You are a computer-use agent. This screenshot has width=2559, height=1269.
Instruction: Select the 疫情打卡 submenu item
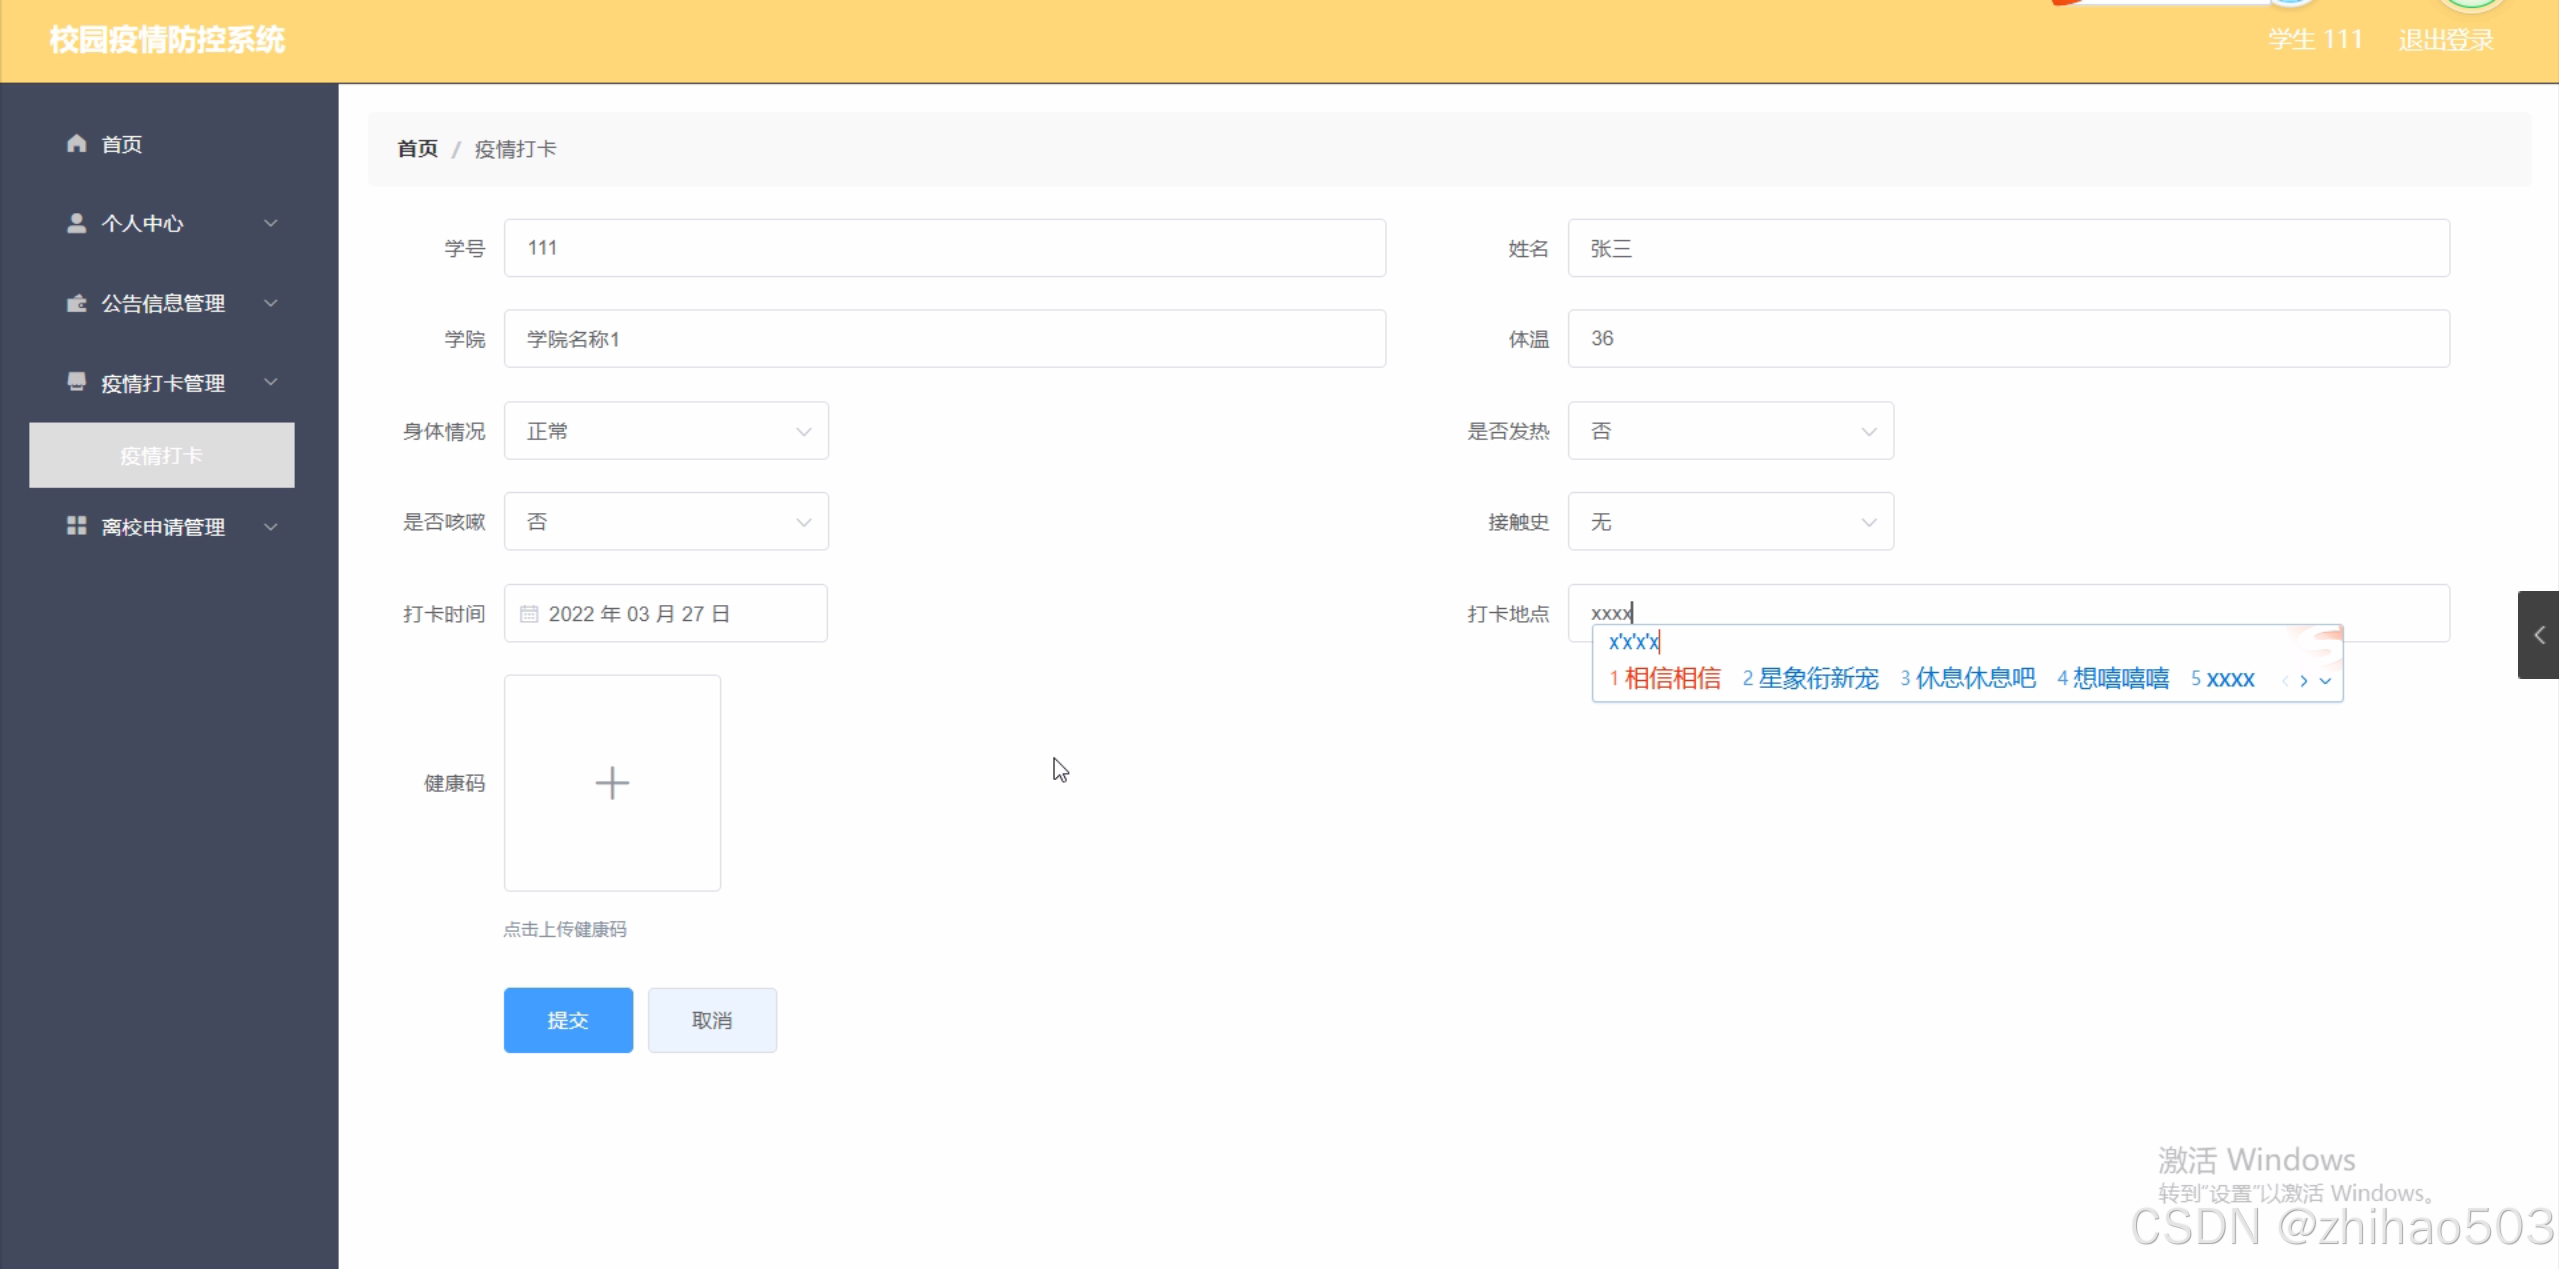click(x=162, y=456)
